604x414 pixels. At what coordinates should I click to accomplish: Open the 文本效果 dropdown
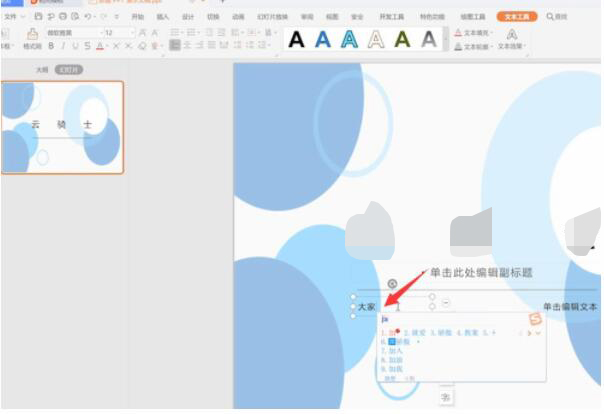512,39
